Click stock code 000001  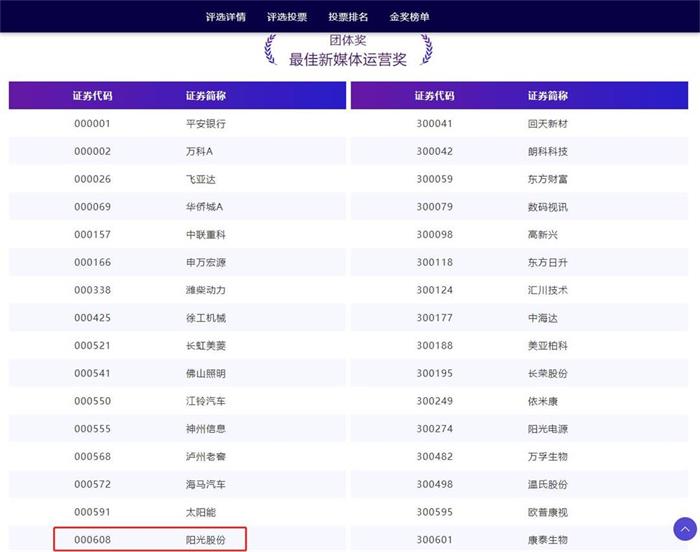(92, 124)
